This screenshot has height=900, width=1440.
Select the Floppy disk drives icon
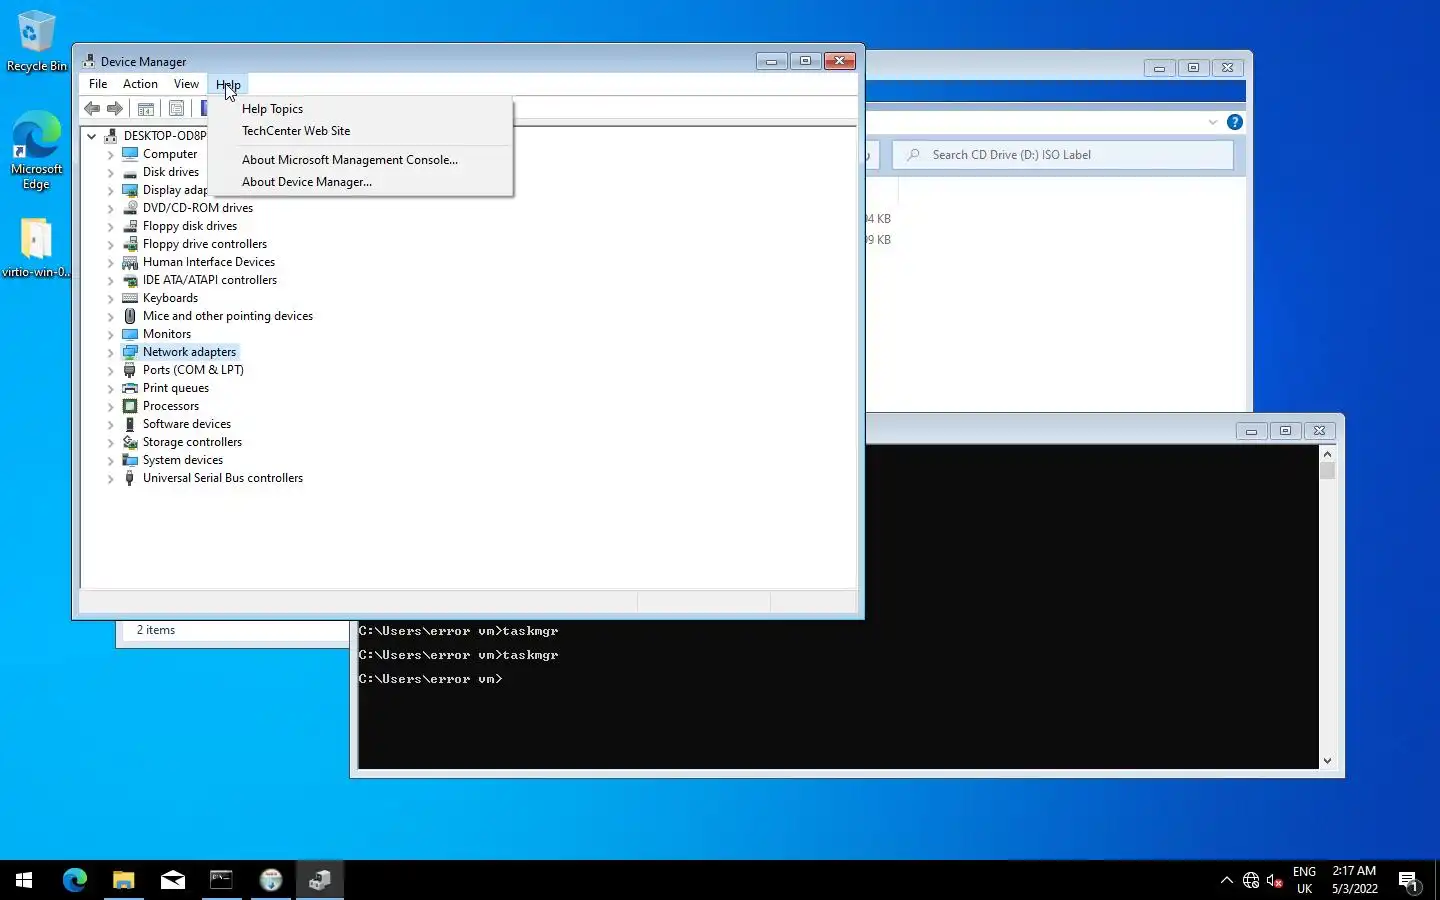click(x=130, y=226)
